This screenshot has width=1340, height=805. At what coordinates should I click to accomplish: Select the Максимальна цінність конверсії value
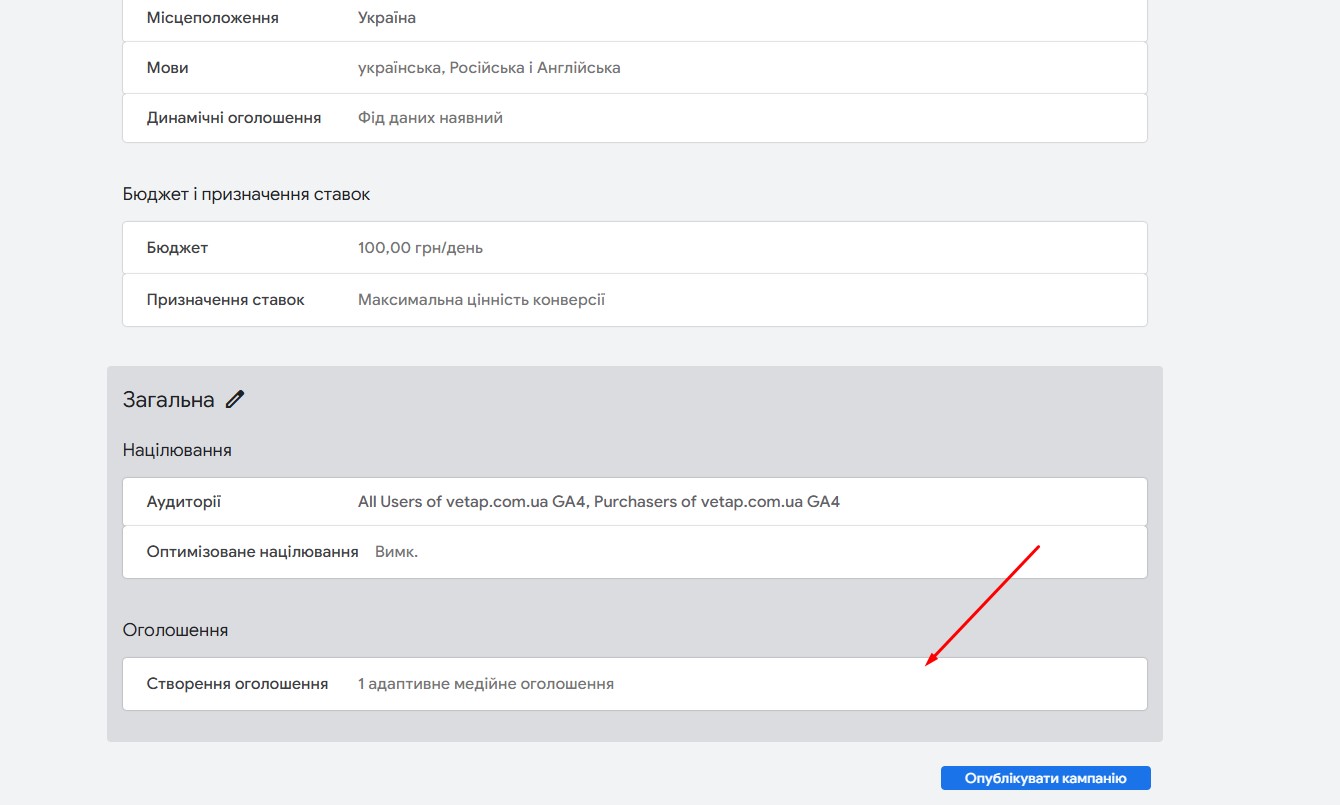coord(481,300)
